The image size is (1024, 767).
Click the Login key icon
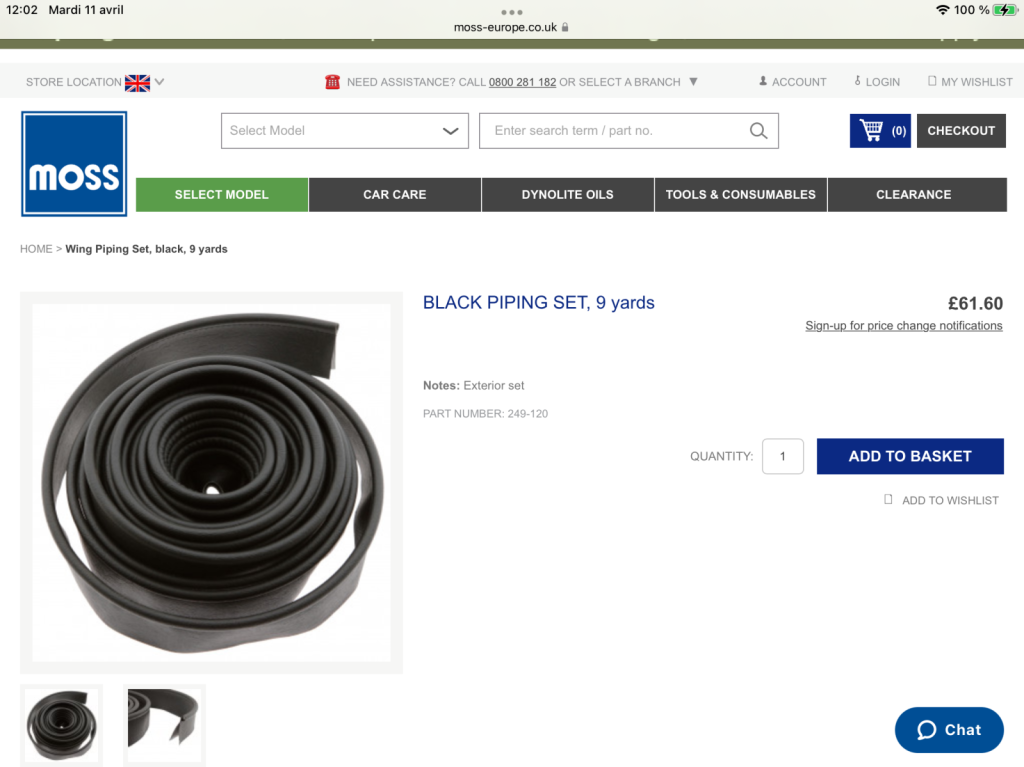click(857, 81)
